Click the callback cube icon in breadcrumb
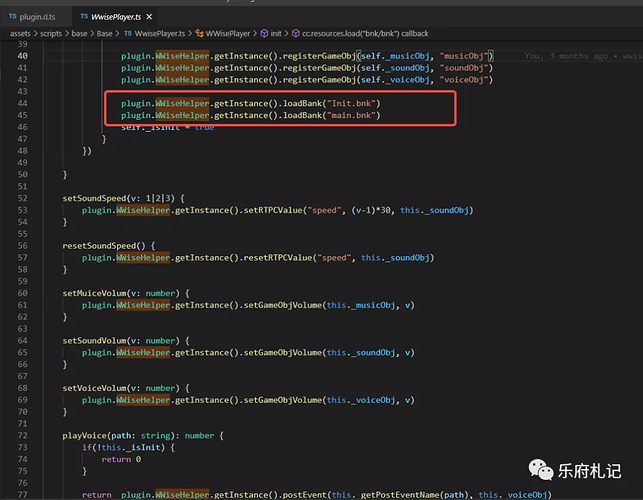This screenshot has height=500, width=643. click(296, 34)
